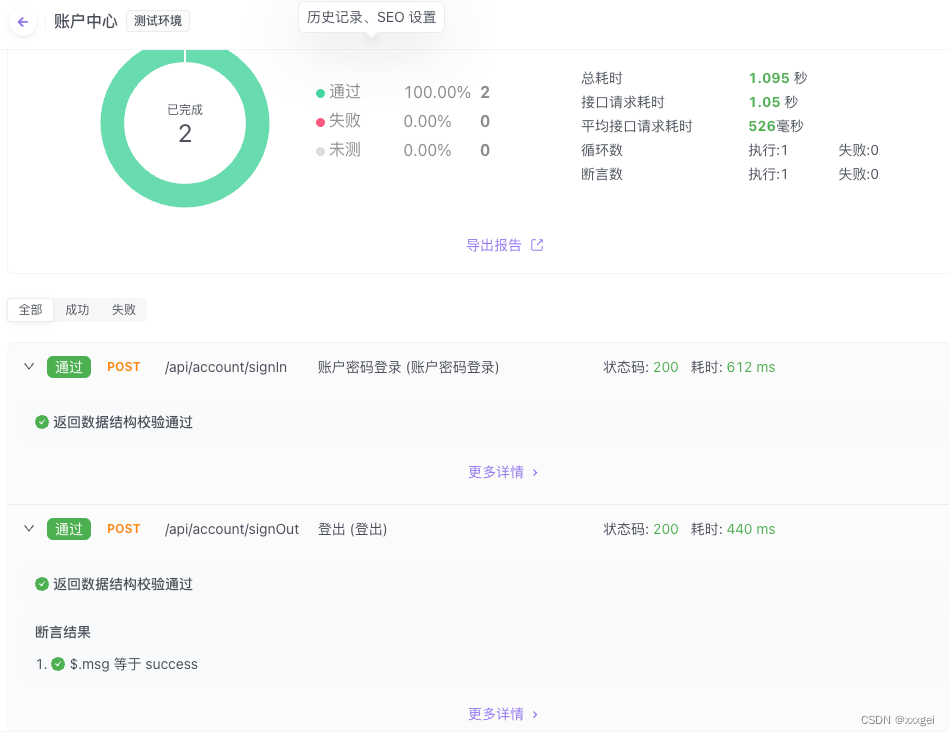949x736 pixels.
Task: Open the export icon next to 导出报告
Action: tap(537, 245)
